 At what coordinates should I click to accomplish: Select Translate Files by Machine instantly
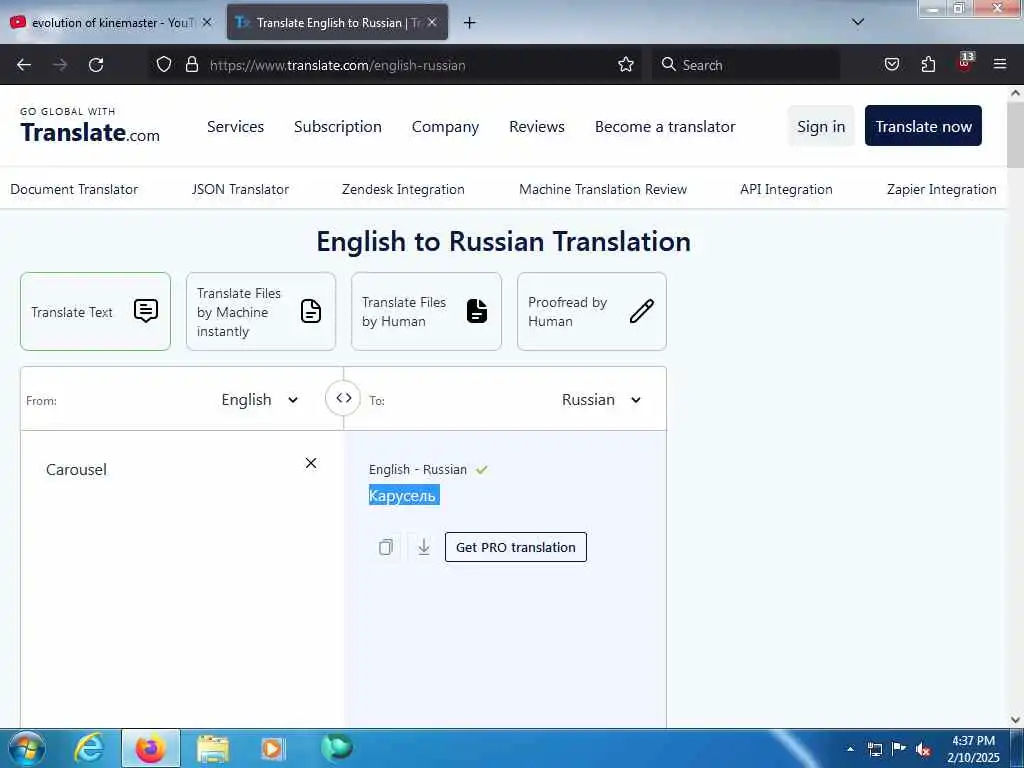coord(261,312)
